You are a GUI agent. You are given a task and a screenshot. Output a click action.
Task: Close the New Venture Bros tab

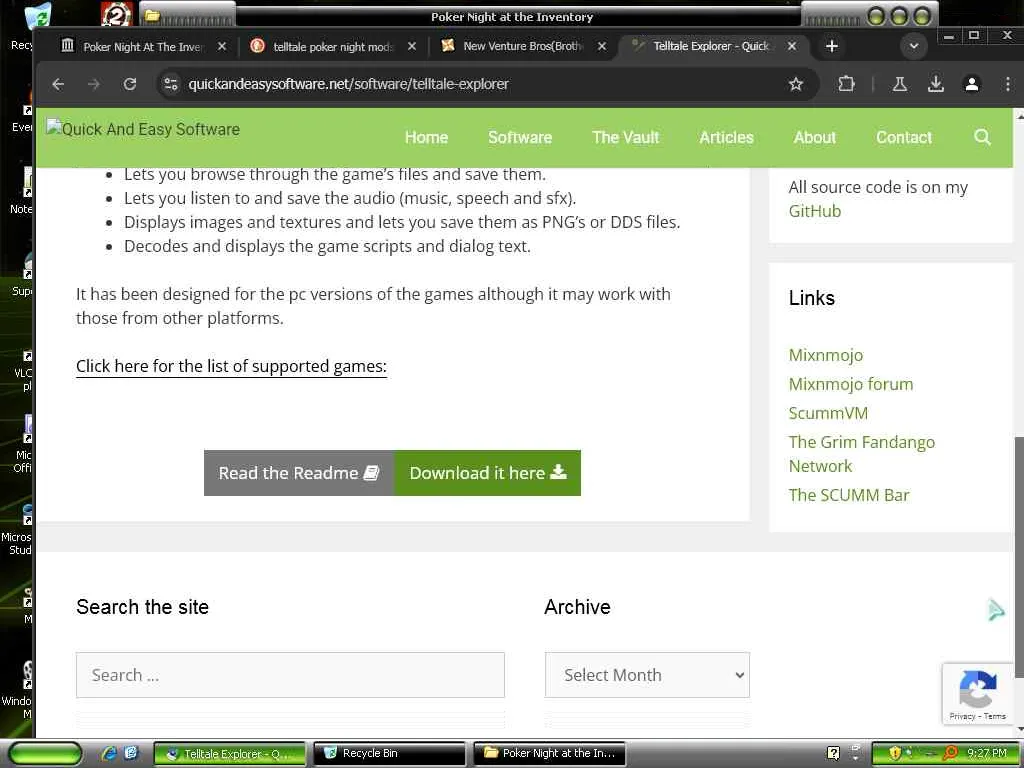(601, 46)
